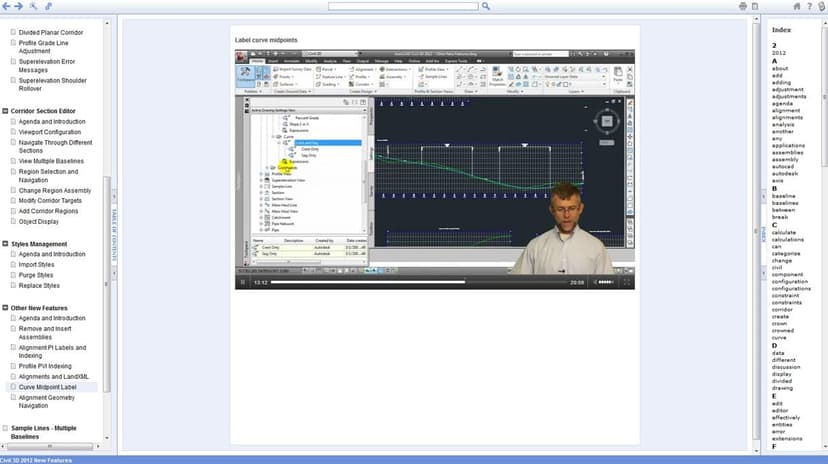
Task: Select the vertical Index tab
Action: (763, 234)
